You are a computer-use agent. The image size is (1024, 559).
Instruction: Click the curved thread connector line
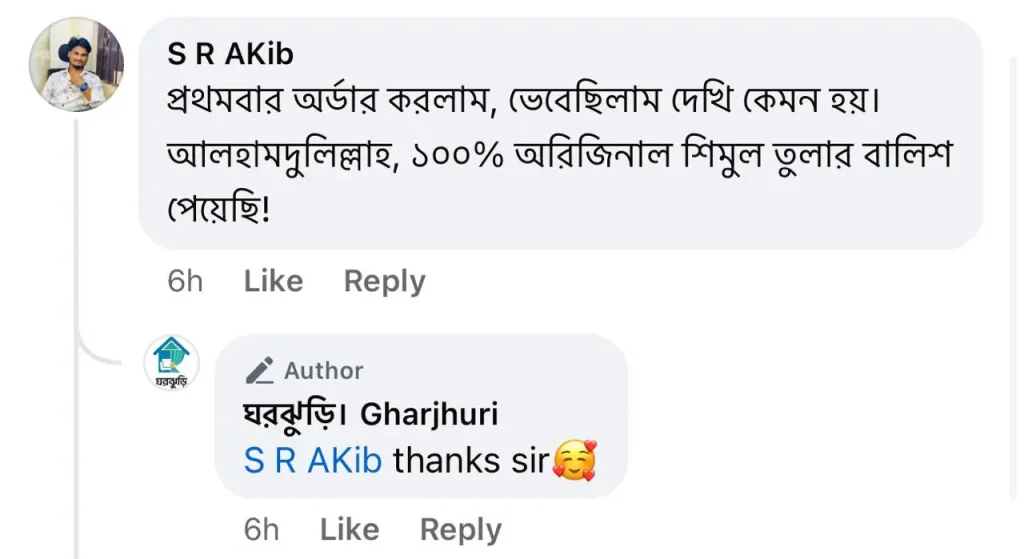[x=100, y=350]
